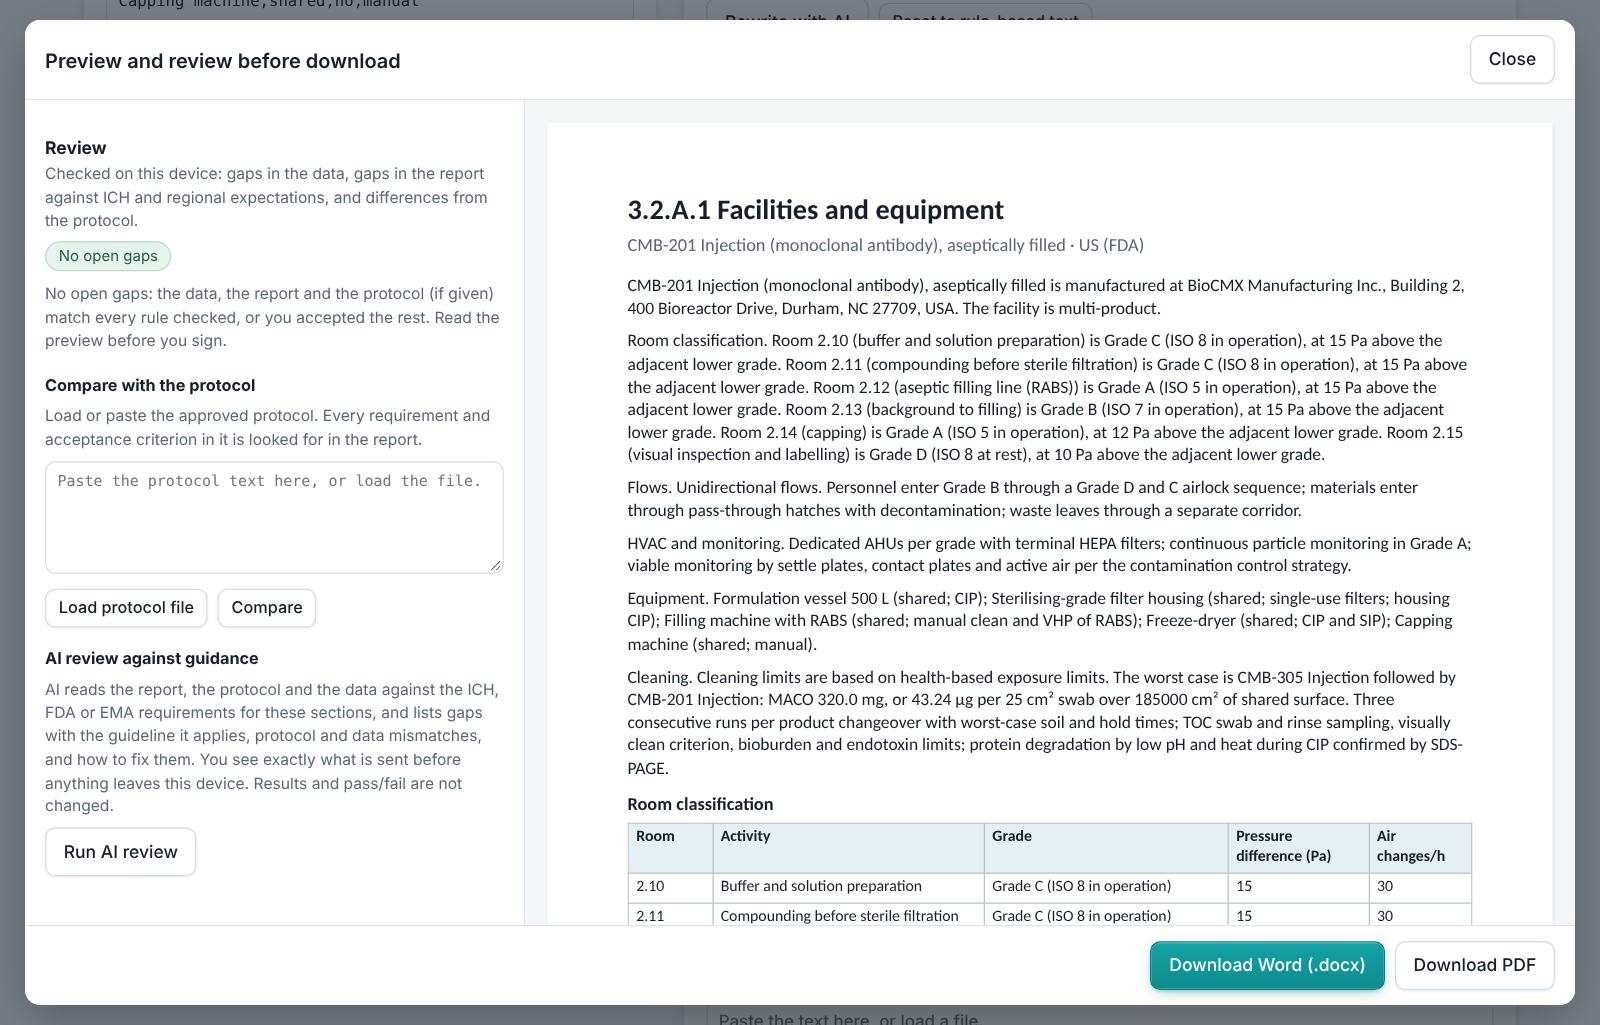Click the "Buffer and solution preparation" table cell

848,887
